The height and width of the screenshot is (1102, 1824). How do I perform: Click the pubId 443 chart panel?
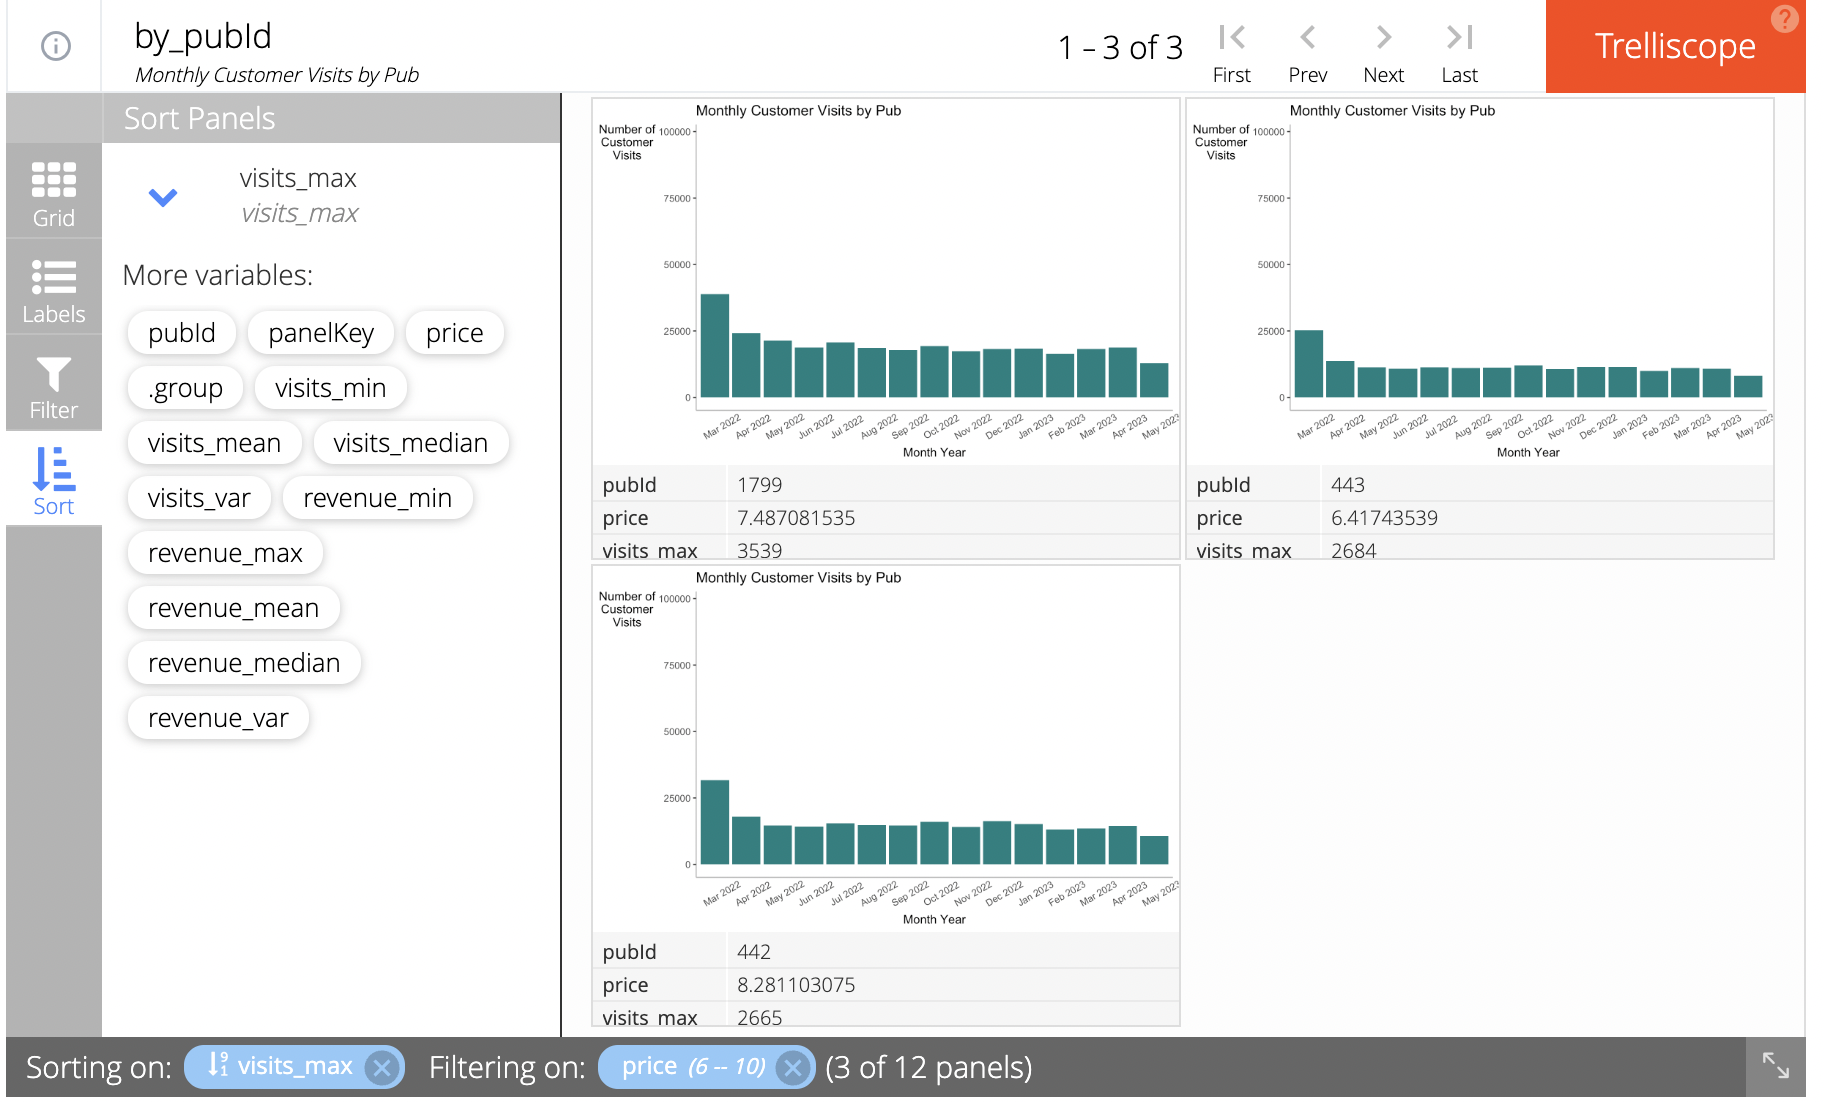tap(1480, 282)
